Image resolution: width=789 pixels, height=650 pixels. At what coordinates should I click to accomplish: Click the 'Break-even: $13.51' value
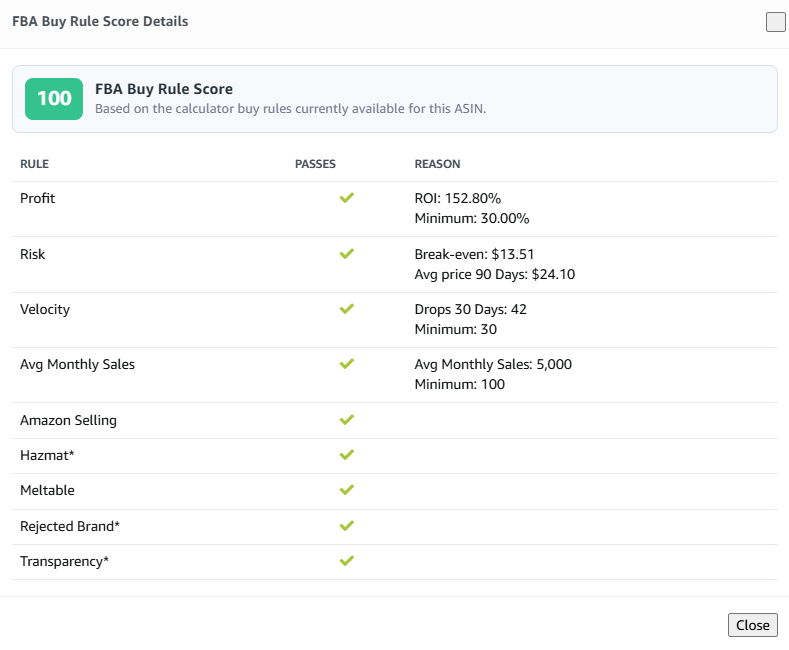tap(474, 254)
